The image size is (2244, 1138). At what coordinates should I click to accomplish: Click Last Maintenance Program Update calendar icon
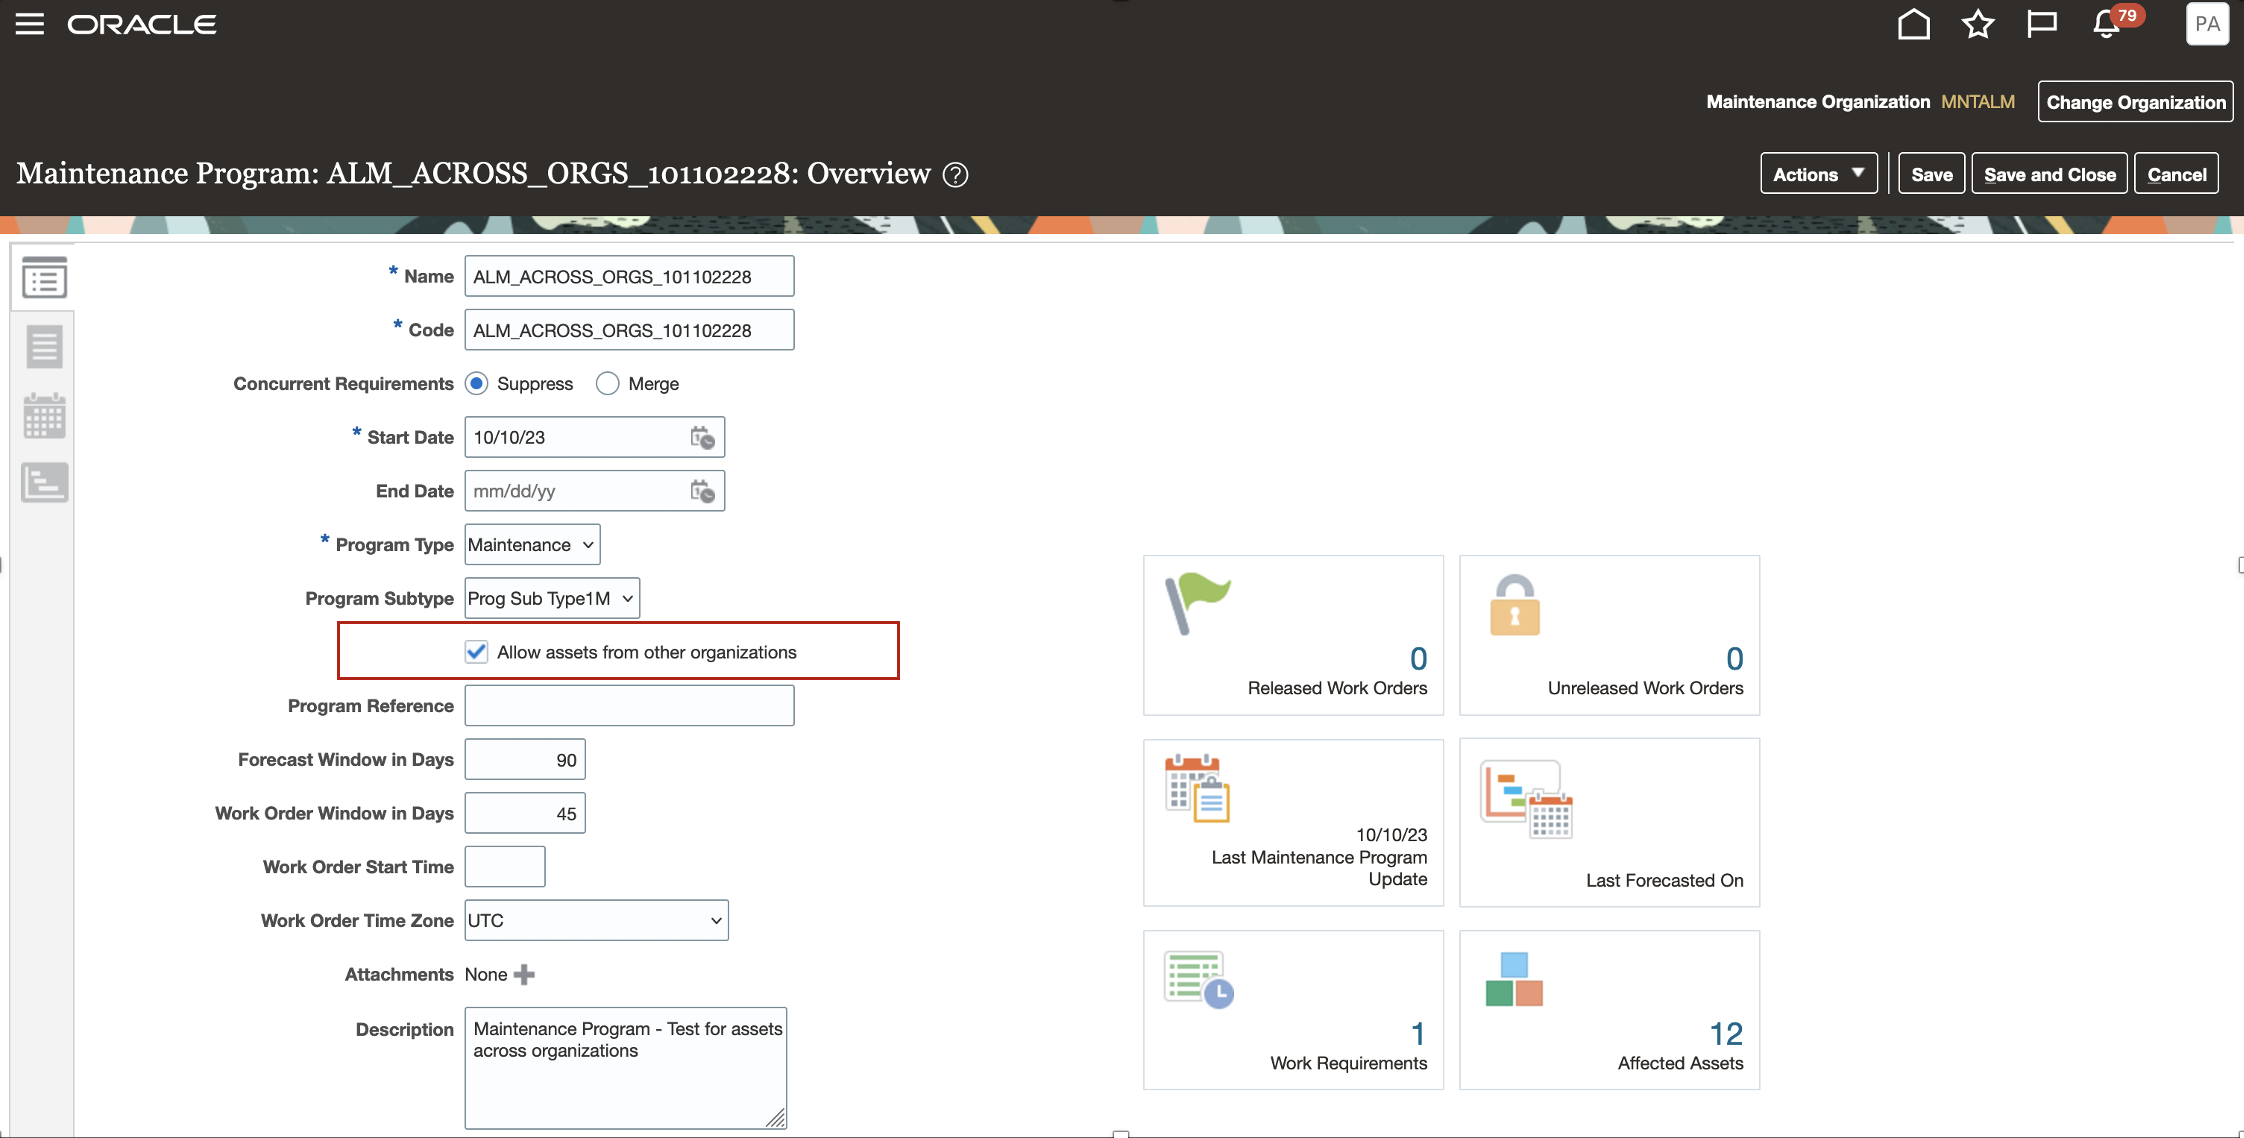(x=1197, y=788)
